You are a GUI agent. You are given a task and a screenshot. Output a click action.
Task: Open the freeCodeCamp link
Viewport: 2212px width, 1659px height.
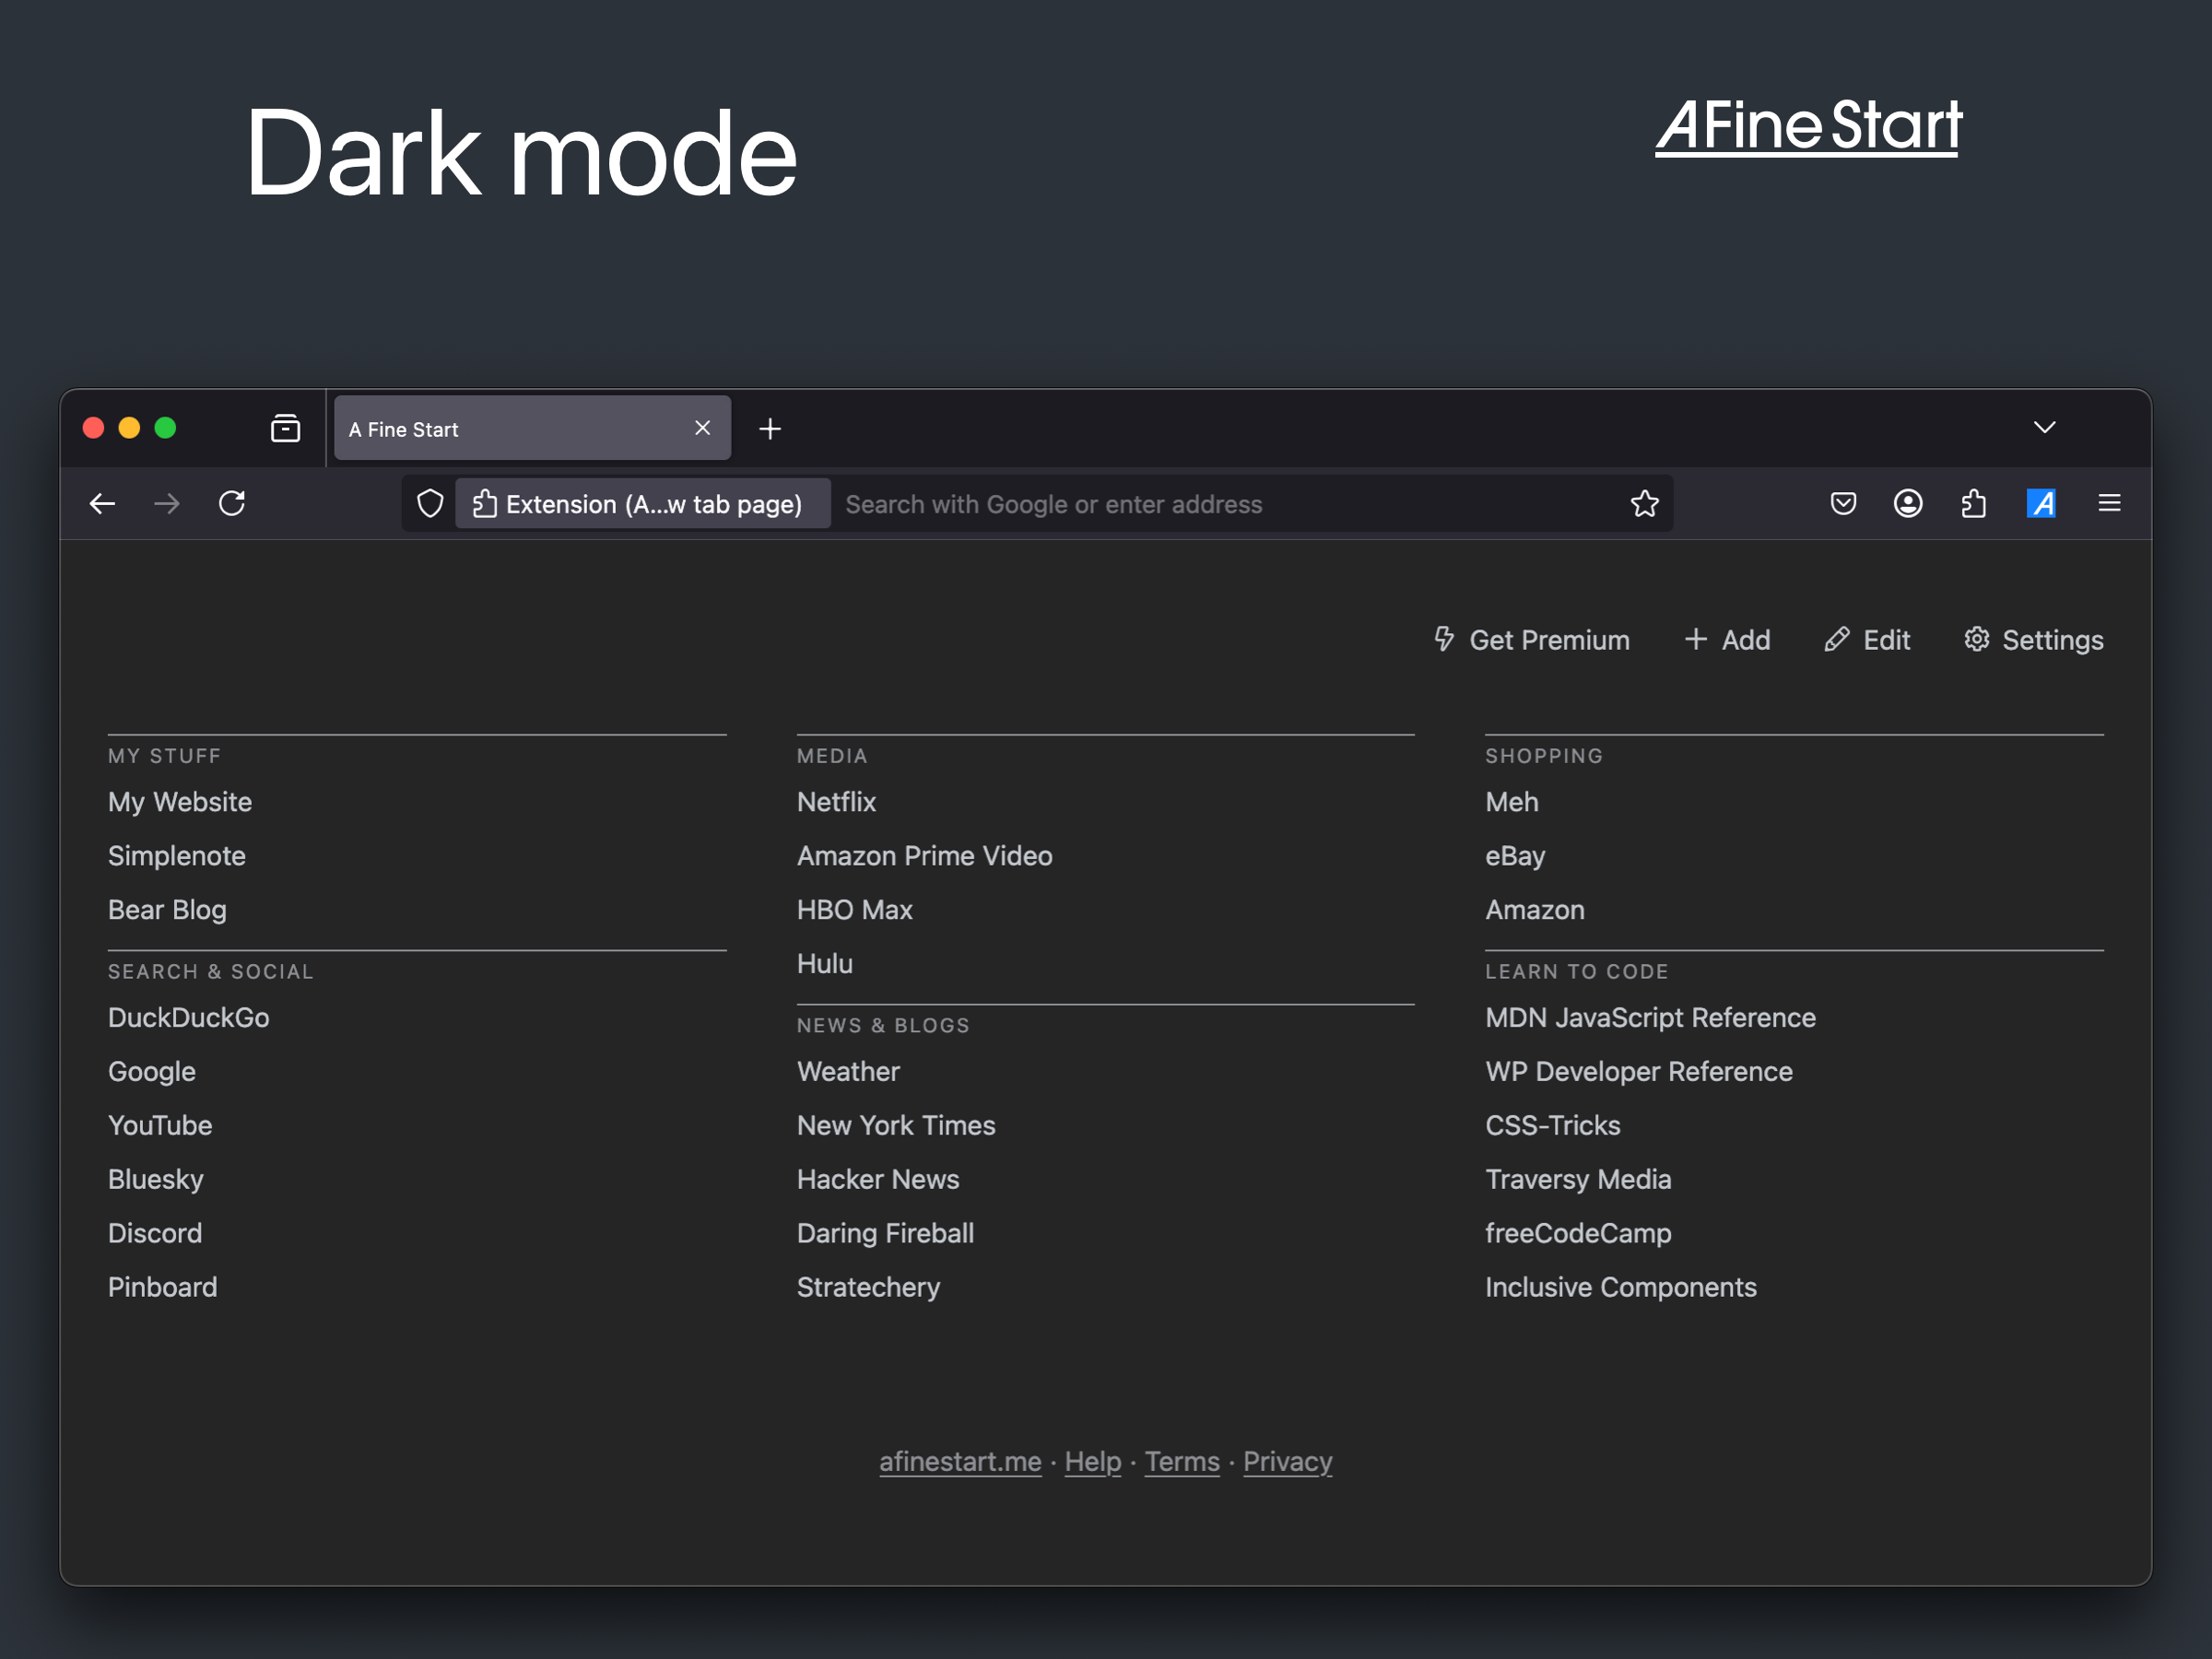1578,1233
